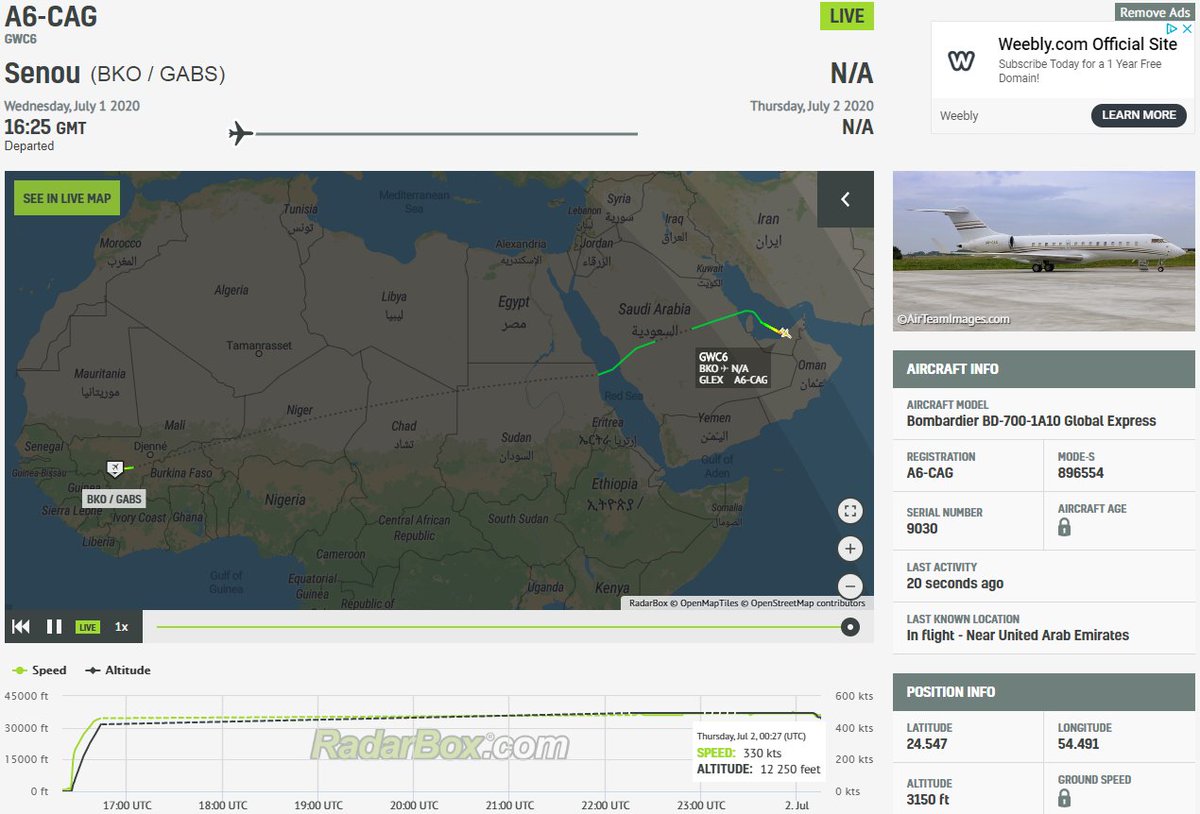Click the altitude value 3150 ft
This screenshot has height=814, width=1200.
pyautogui.click(x=929, y=799)
